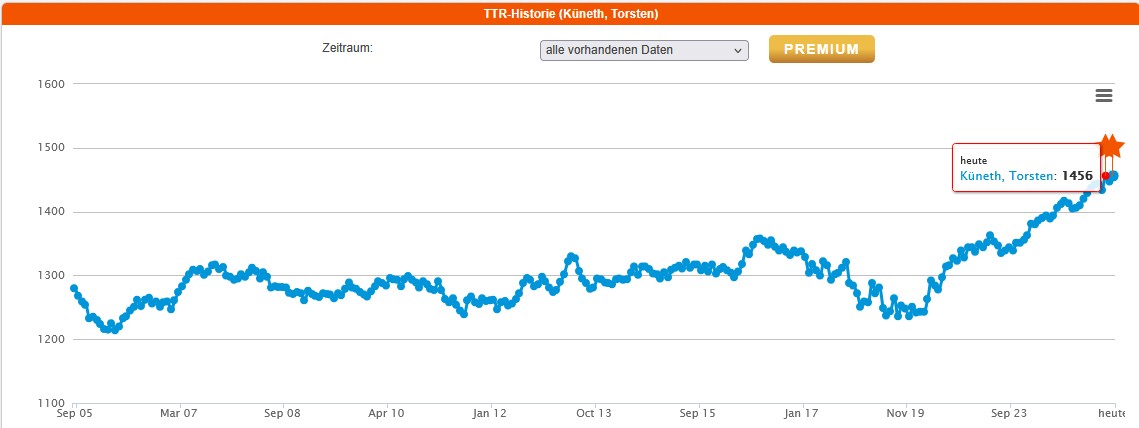Click the 'Mar 07' x-axis label
This screenshot has height=428, width=1139.
180,412
